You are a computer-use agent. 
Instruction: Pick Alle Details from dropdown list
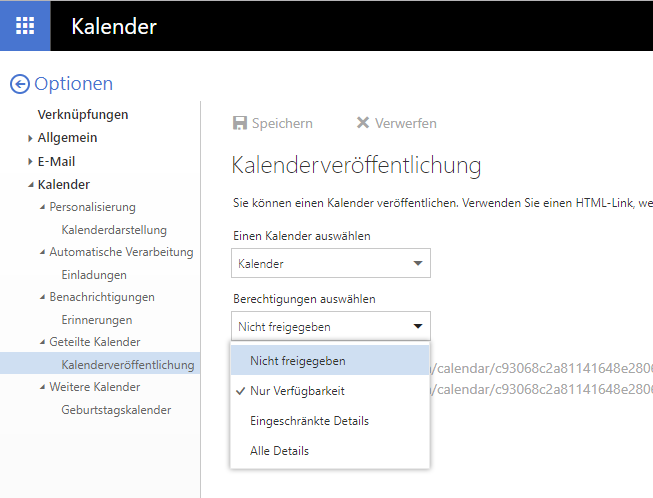pyautogui.click(x=279, y=451)
